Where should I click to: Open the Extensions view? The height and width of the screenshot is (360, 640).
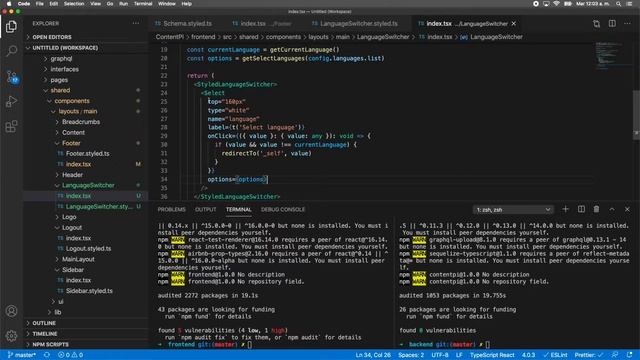(x=11, y=126)
